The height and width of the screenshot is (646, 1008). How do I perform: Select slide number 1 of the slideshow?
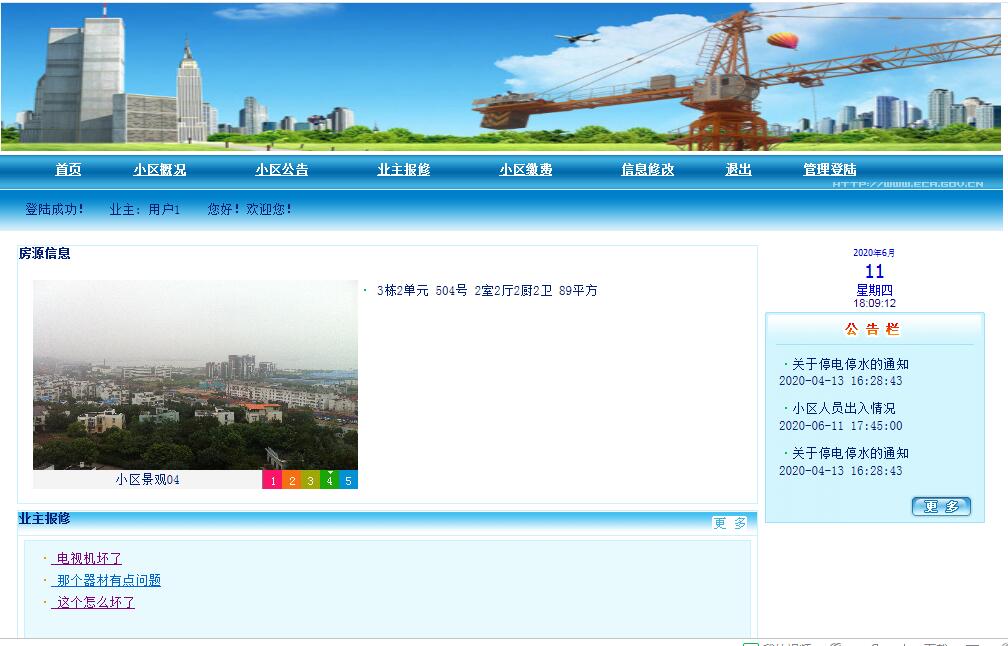pyautogui.click(x=273, y=480)
